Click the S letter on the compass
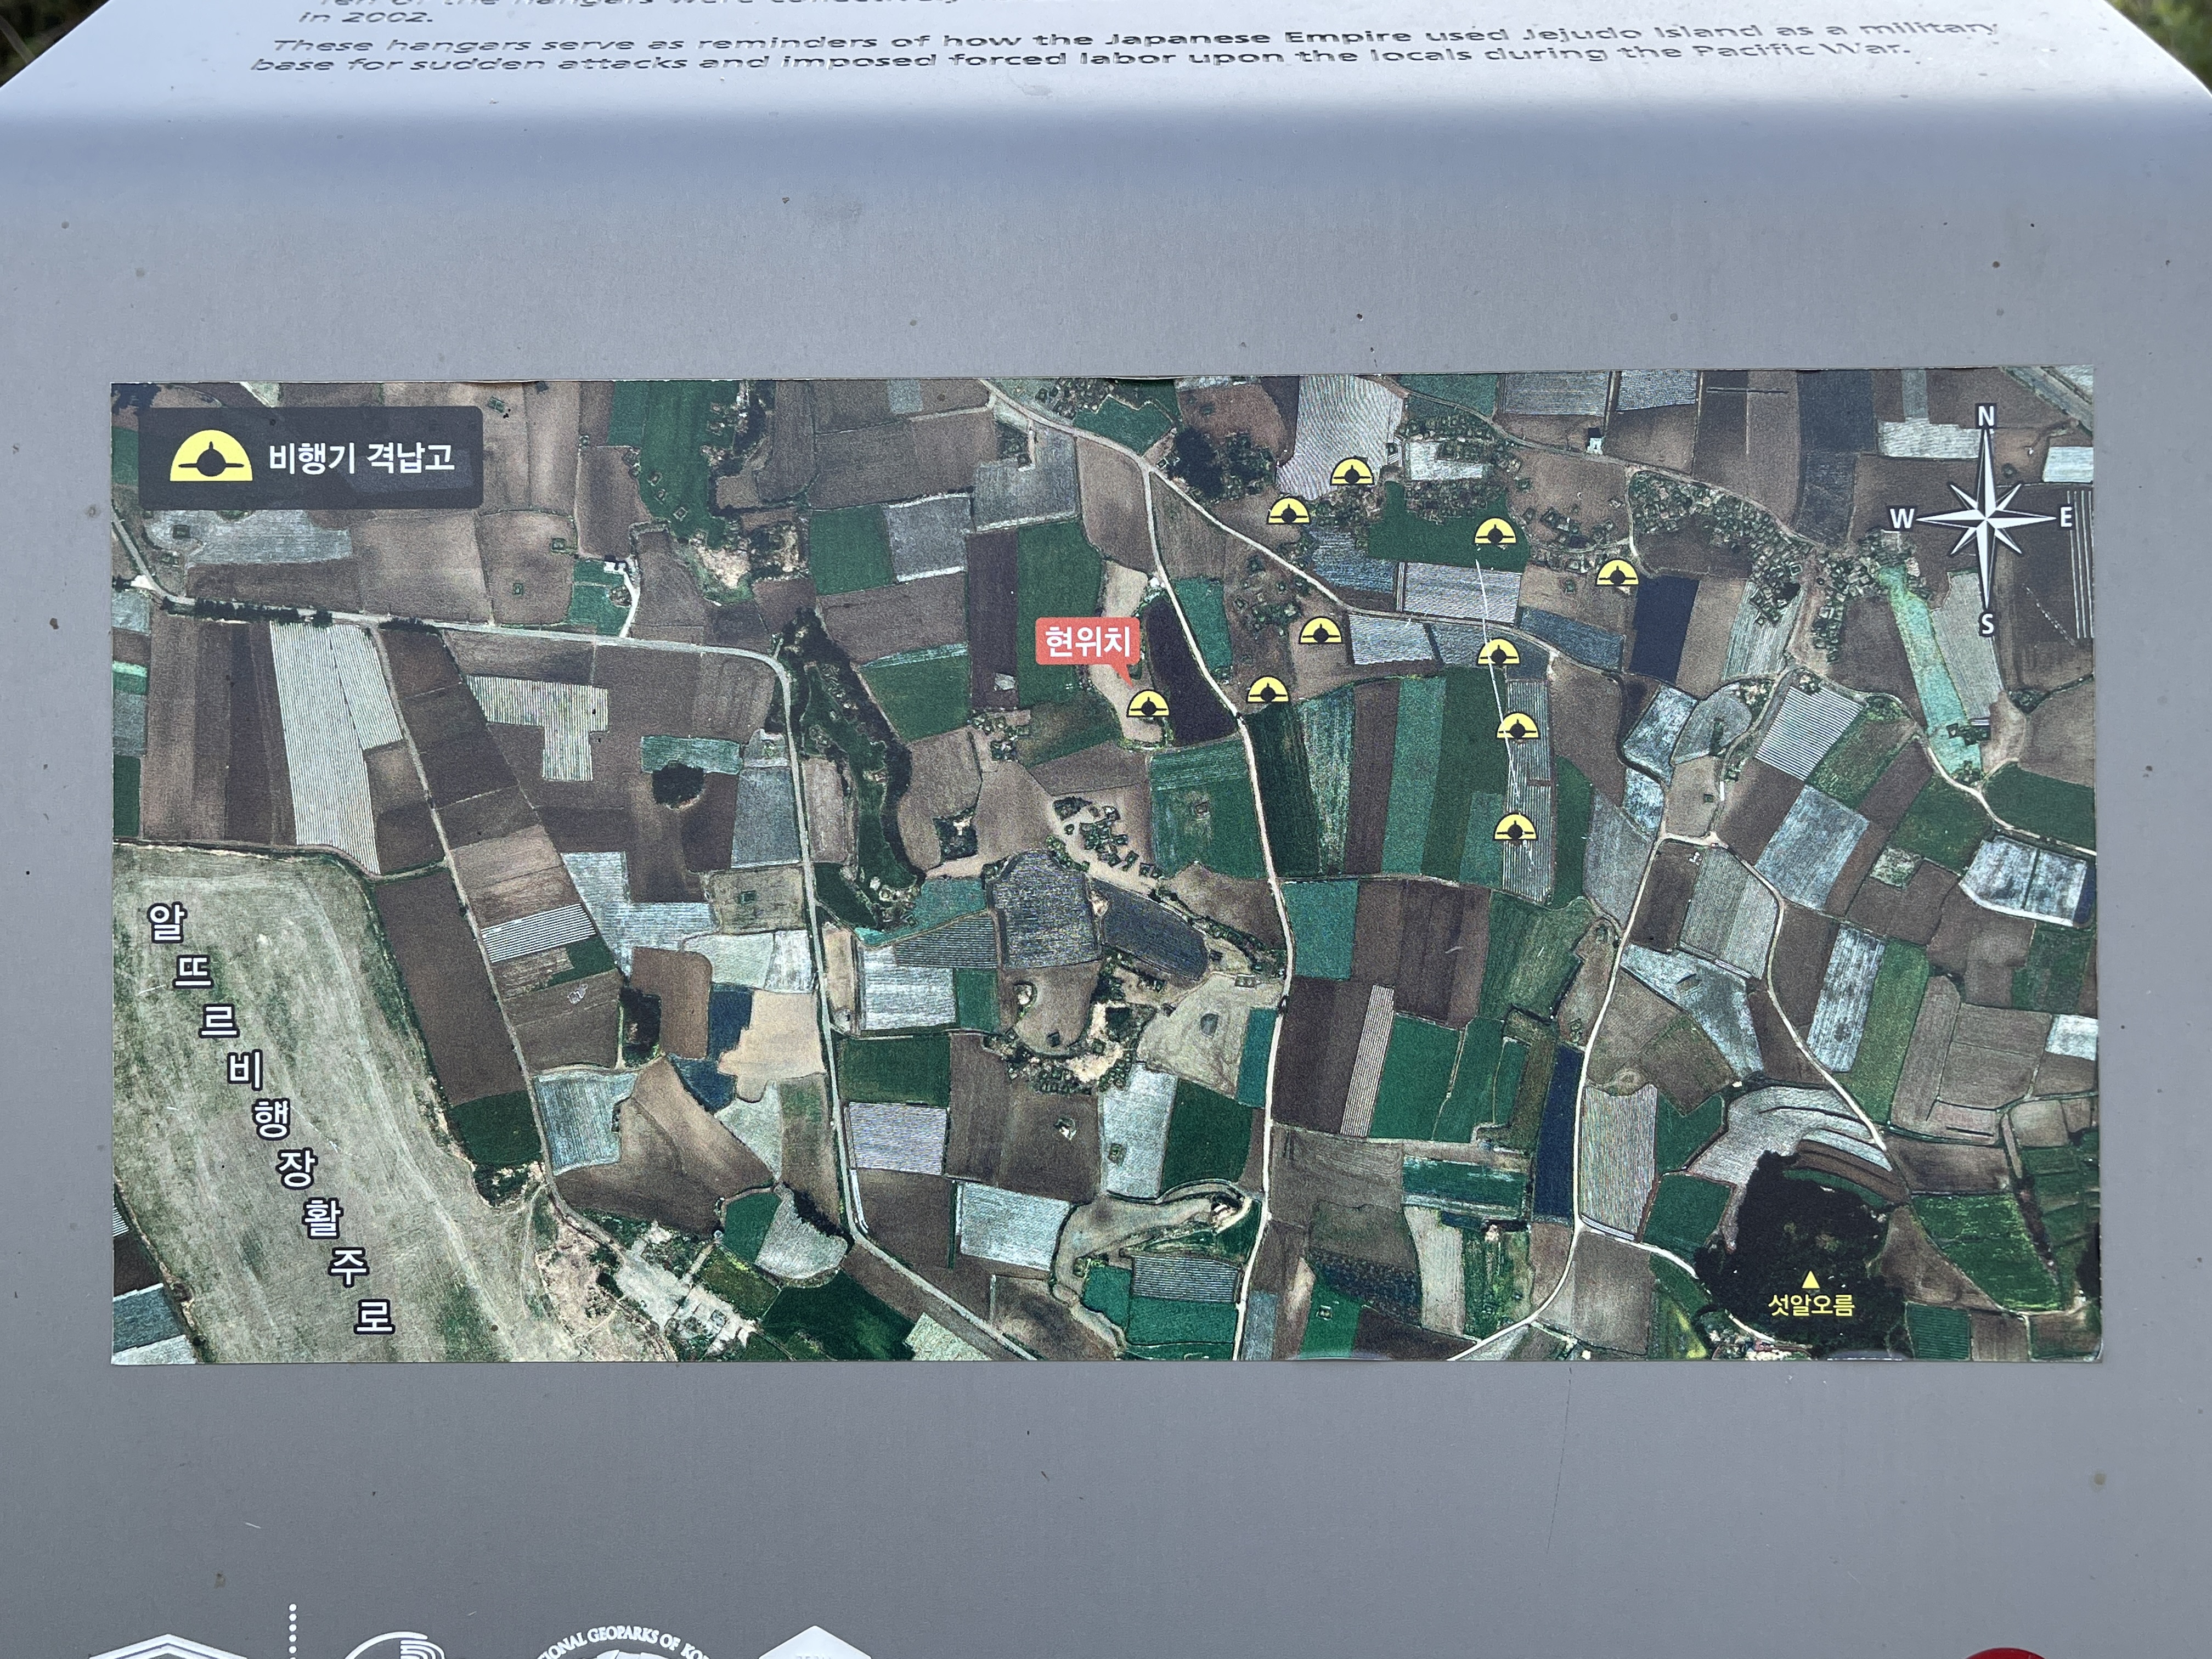This screenshot has width=2212, height=1659. [1987, 625]
